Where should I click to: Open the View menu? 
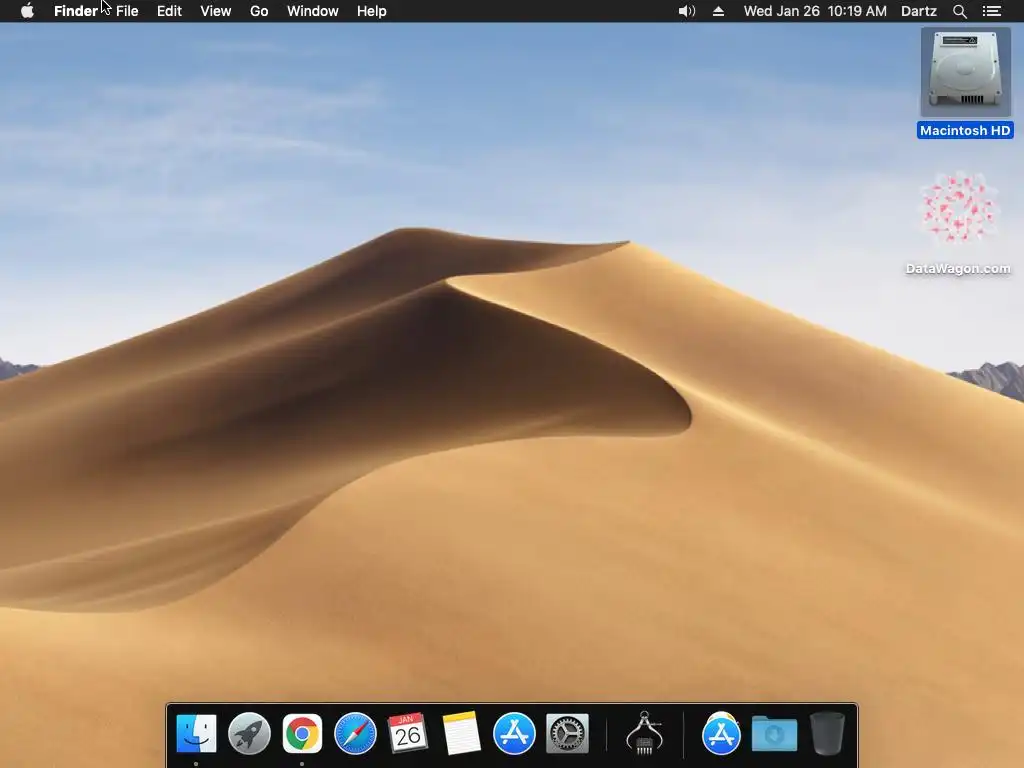point(216,11)
